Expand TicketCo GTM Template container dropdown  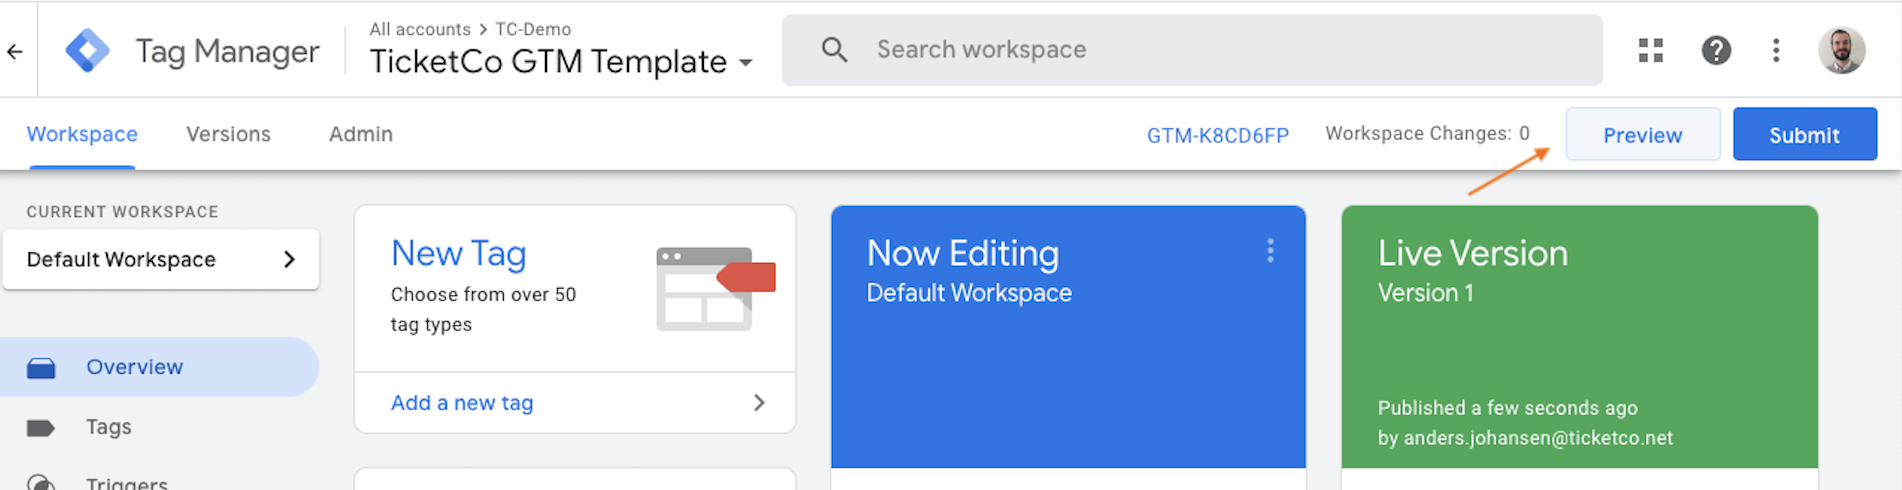pos(745,62)
